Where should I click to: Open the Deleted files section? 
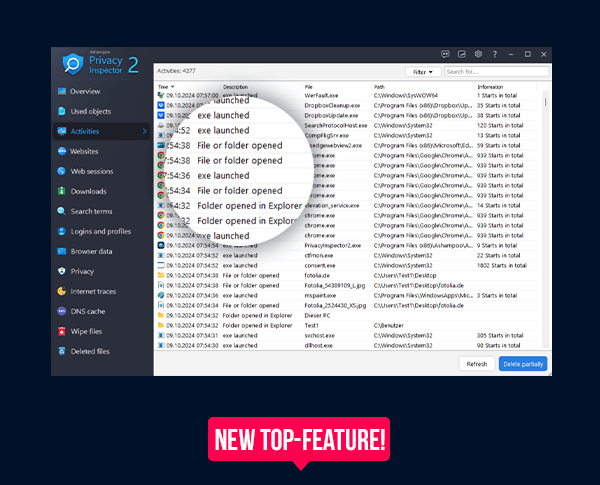click(x=62, y=351)
